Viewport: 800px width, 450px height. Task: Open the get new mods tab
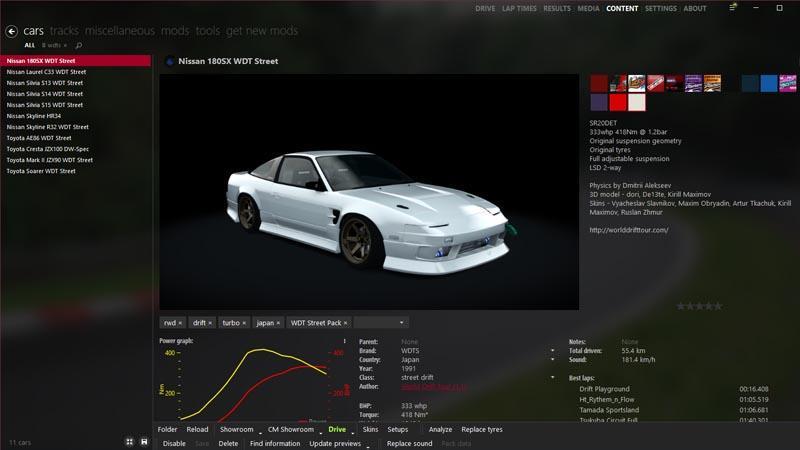262,31
